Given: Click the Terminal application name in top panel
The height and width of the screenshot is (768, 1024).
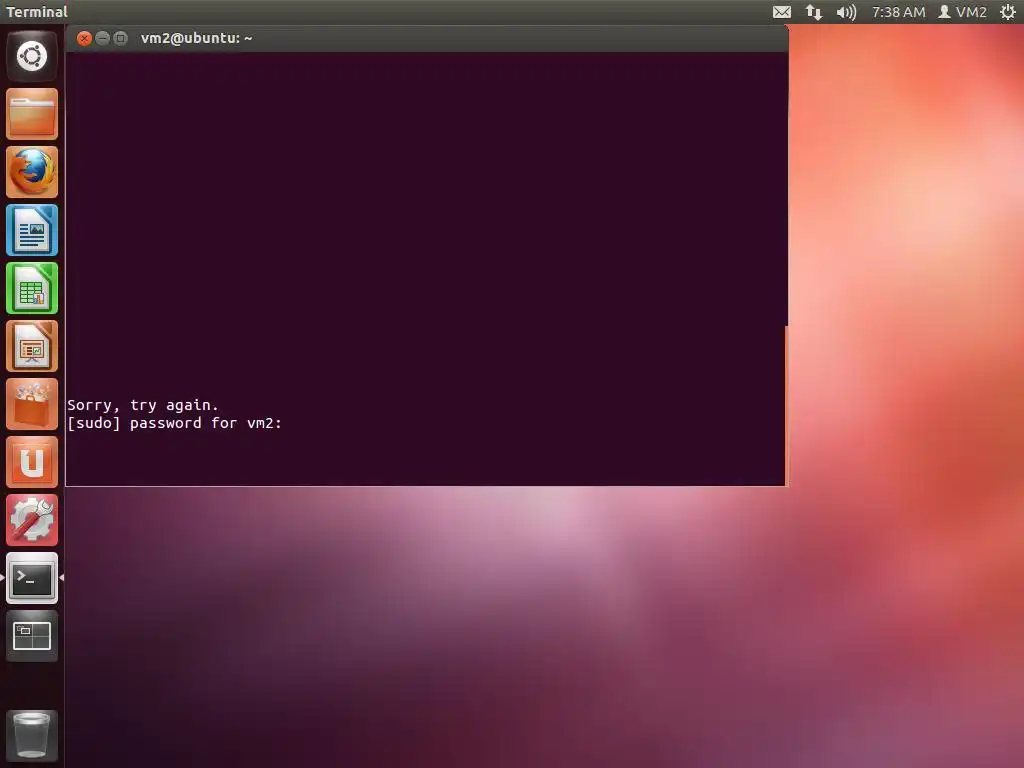Looking at the screenshot, I should coord(37,12).
